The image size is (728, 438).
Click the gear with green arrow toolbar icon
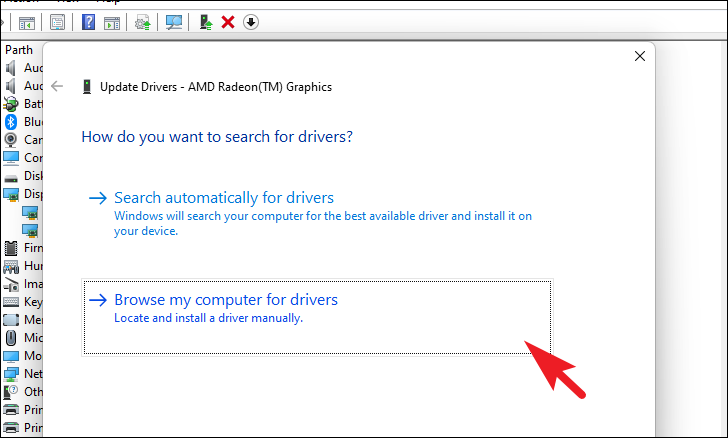143,22
